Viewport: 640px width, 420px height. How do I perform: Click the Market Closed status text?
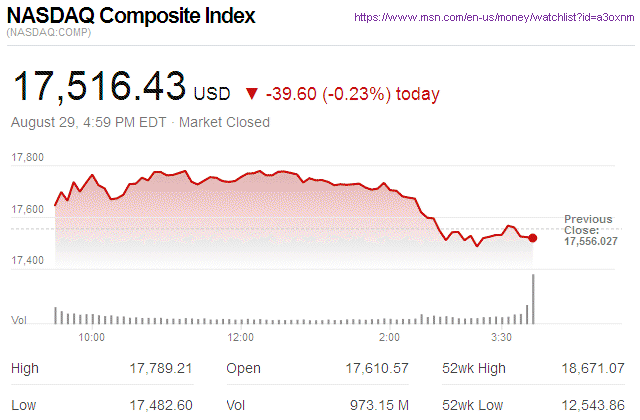(x=224, y=123)
